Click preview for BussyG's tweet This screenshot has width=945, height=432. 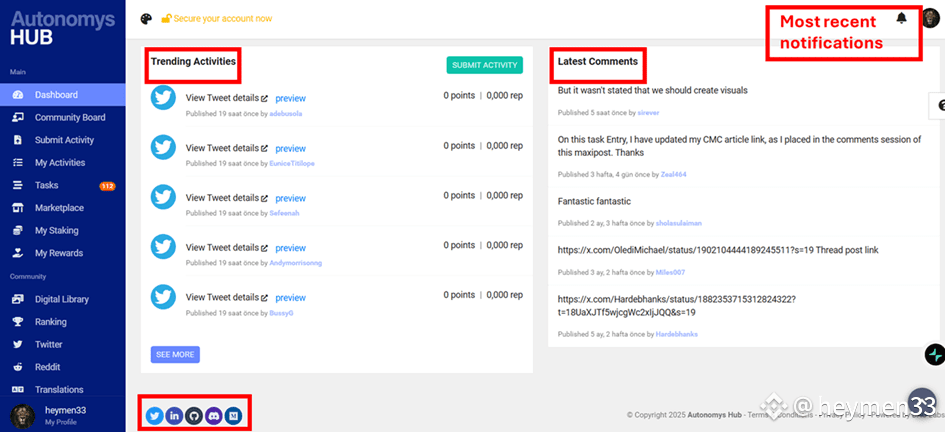(290, 298)
